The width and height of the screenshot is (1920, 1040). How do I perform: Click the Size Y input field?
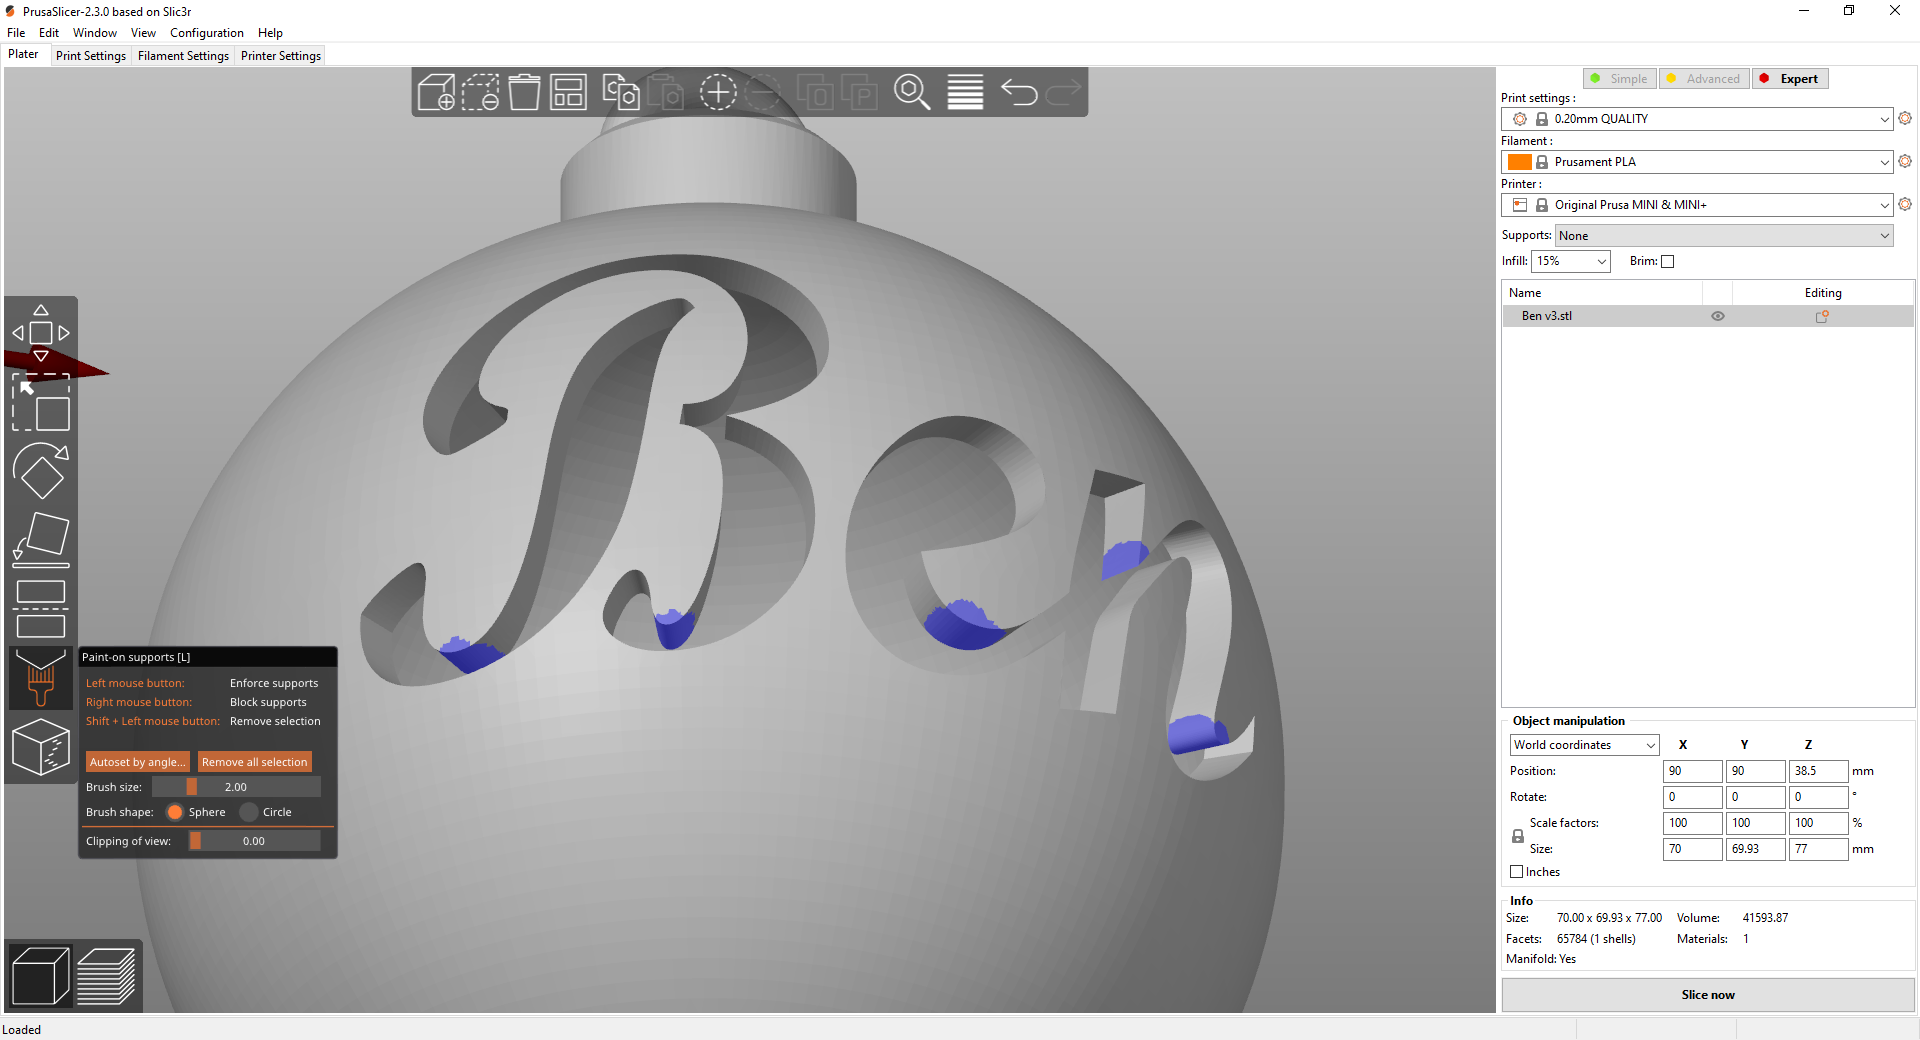[1755, 849]
